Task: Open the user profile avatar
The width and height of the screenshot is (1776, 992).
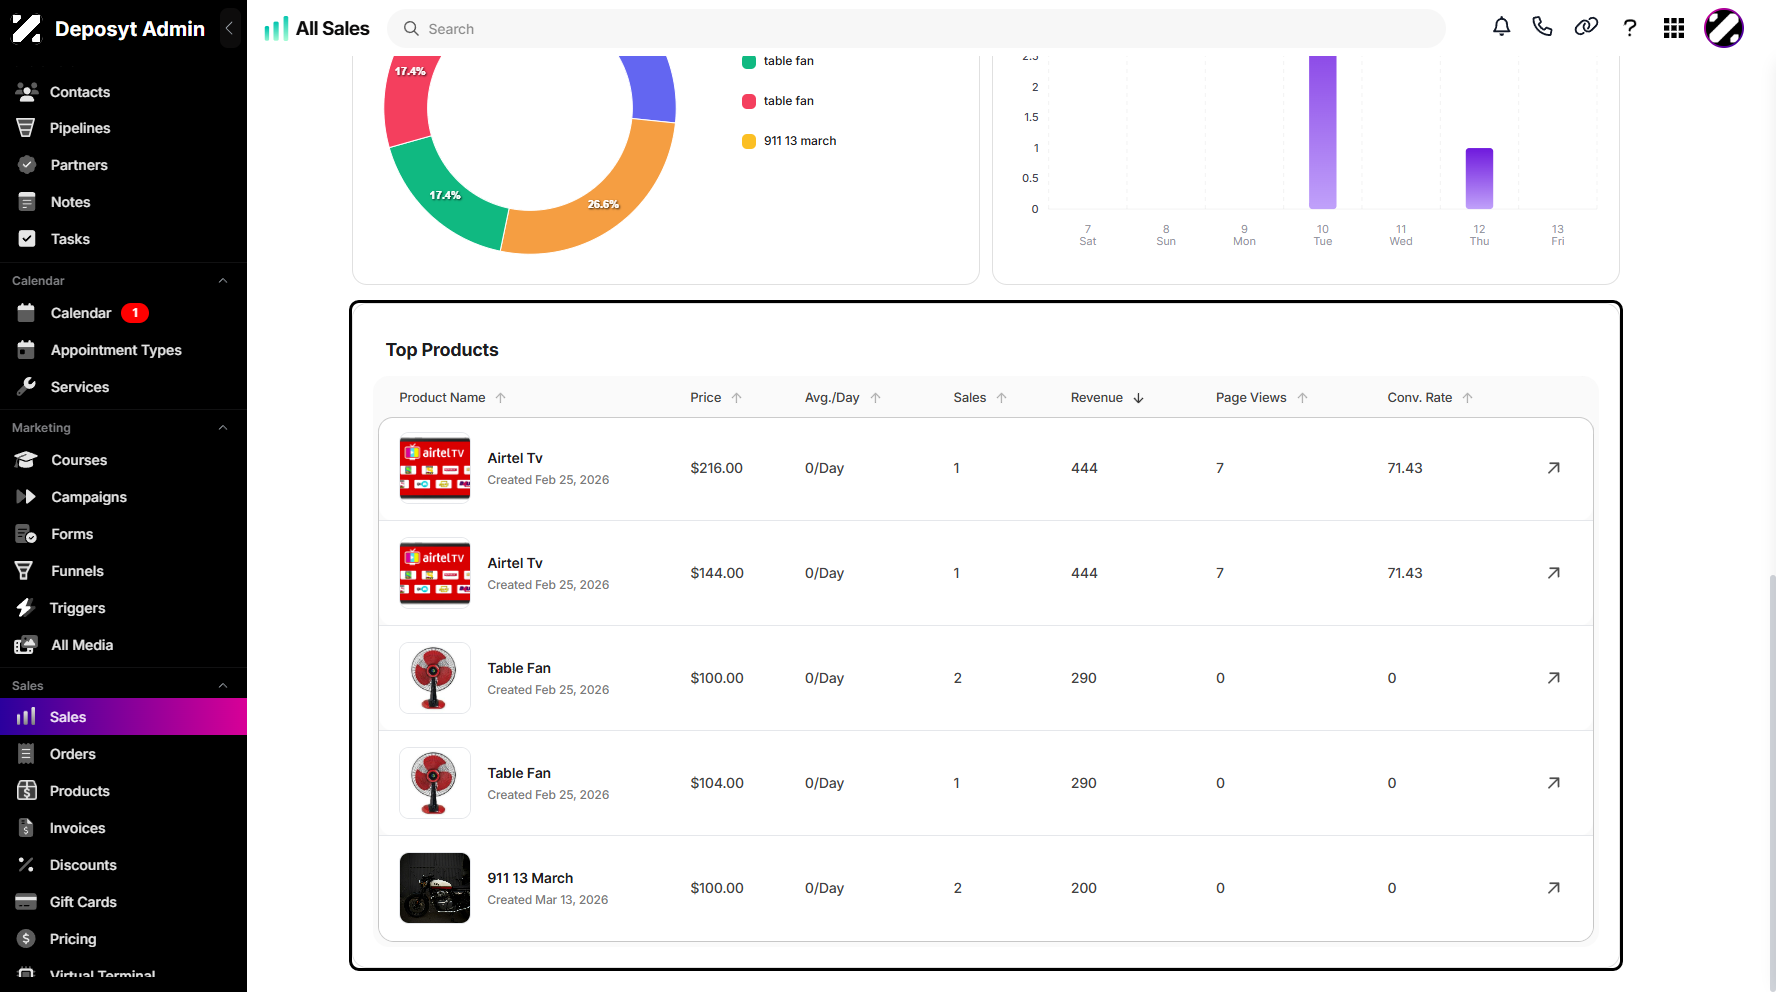Action: tap(1724, 28)
